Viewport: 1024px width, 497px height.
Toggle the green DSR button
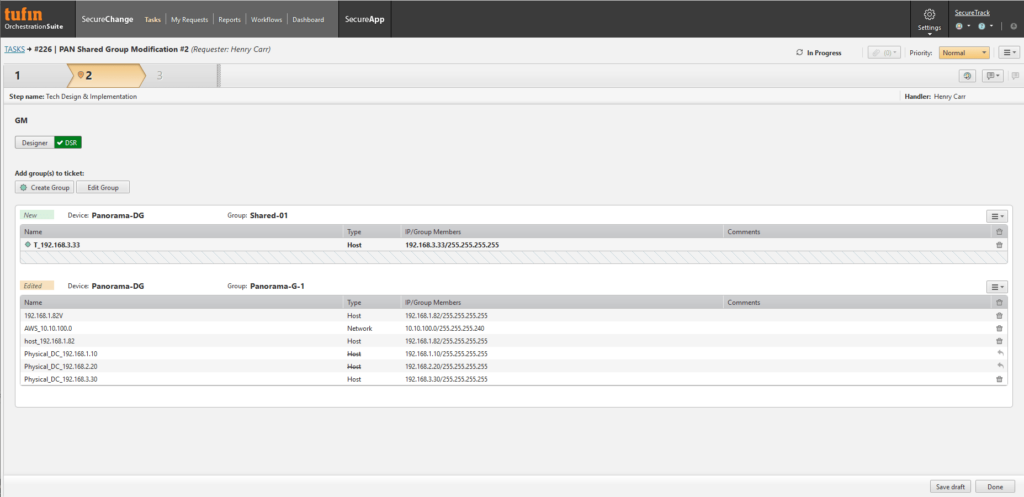click(x=69, y=143)
